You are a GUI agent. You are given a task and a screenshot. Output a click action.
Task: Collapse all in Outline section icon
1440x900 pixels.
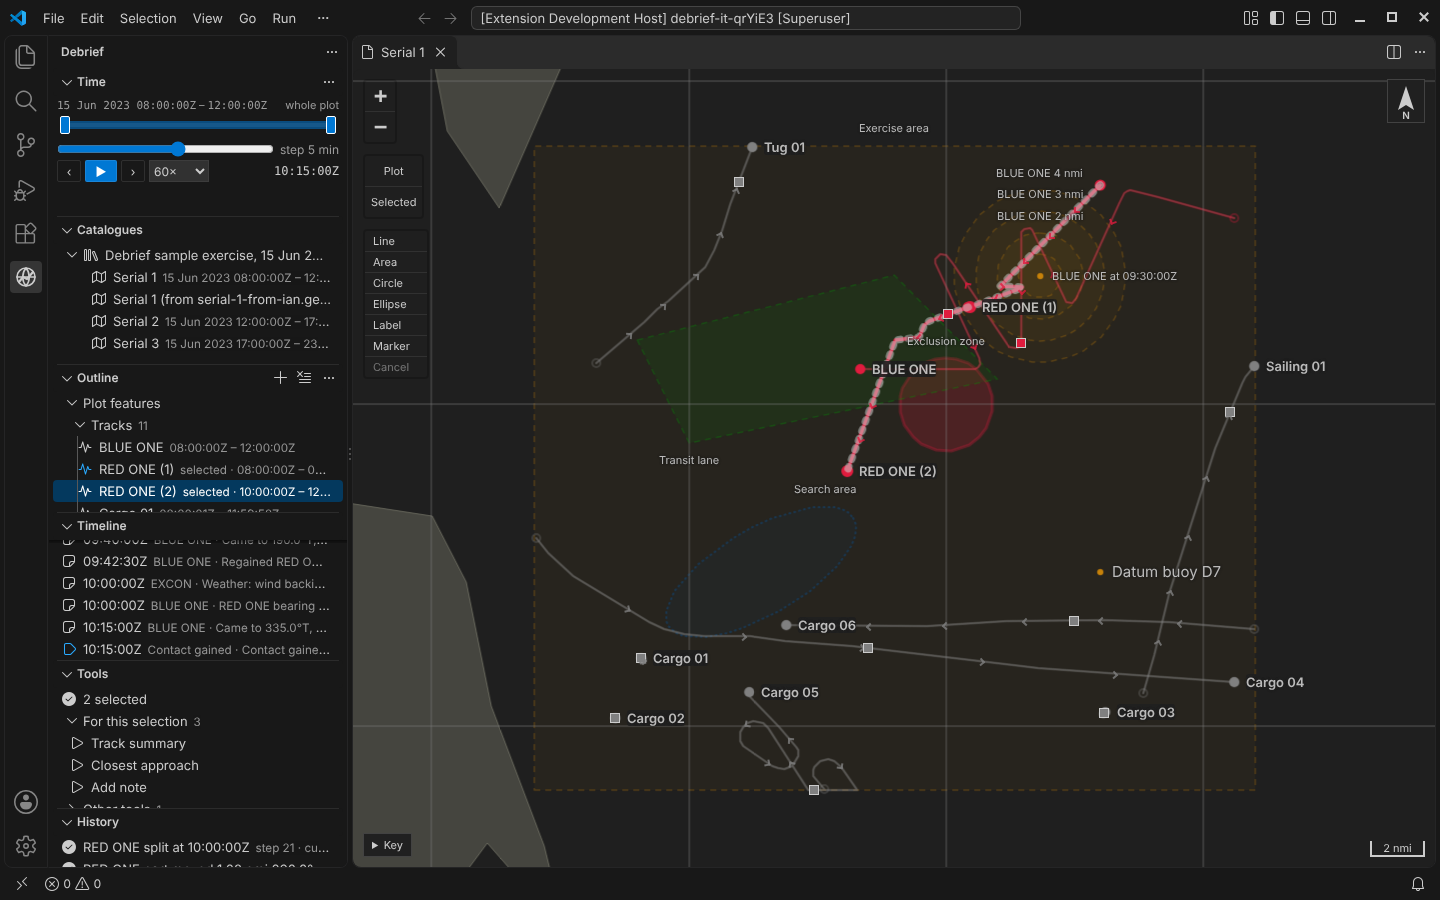(304, 377)
